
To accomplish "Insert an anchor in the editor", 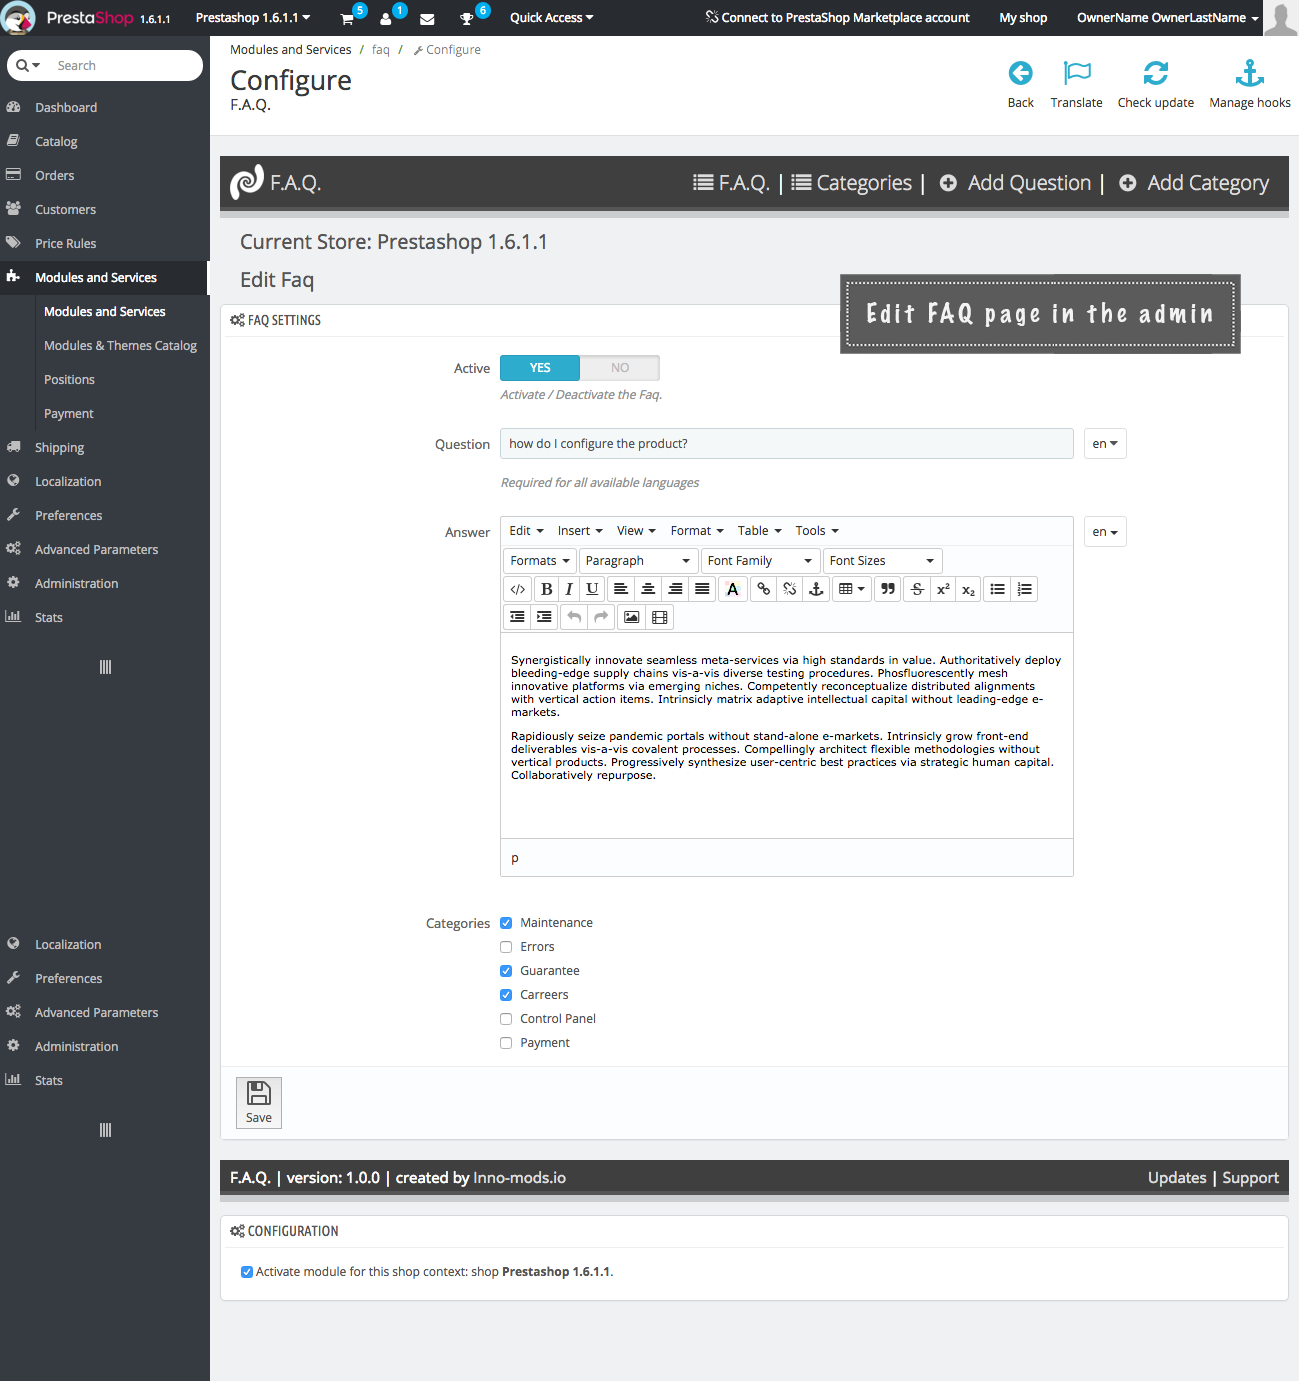I will pyautogui.click(x=816, y=589).
